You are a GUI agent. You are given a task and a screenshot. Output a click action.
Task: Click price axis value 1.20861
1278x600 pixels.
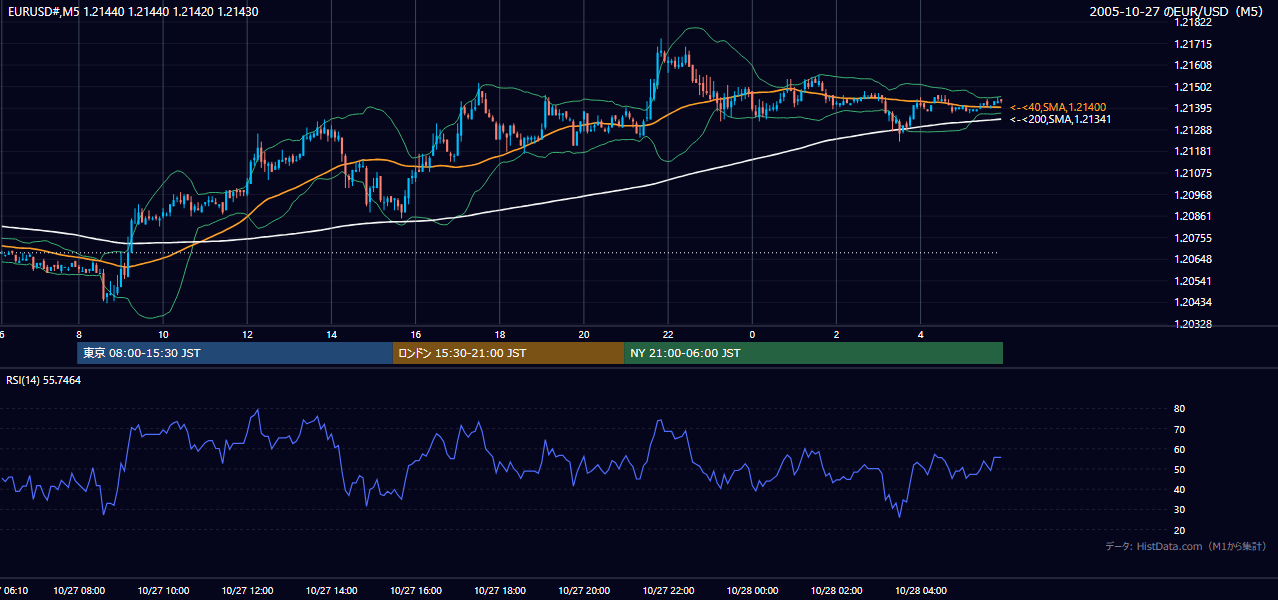(x=1193, y=216)
